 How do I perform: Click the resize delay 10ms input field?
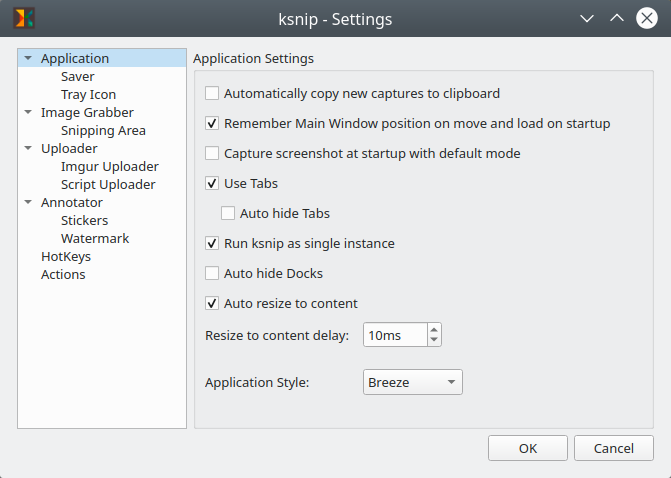pos(393,335)
